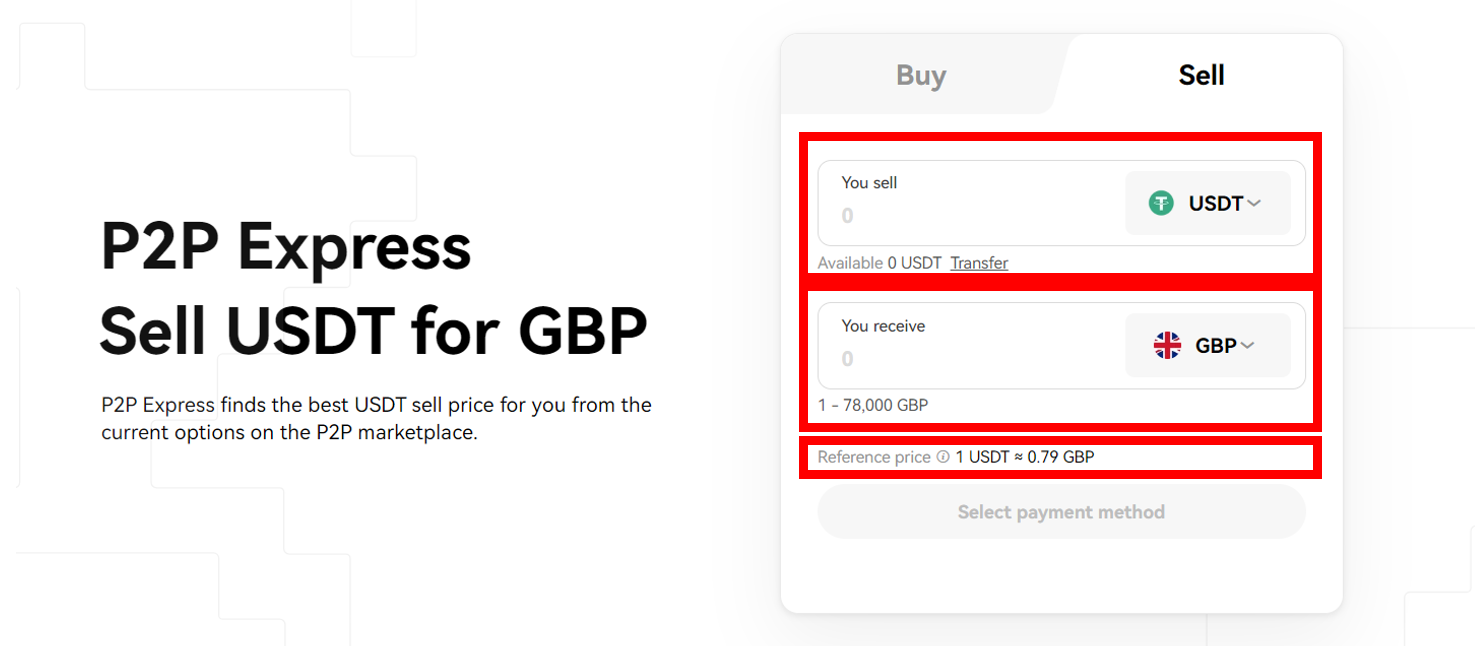The width and height of the screenshot is (1475, 646).
Task: Click the P2P Express heading line
Action: coord(286,246)
